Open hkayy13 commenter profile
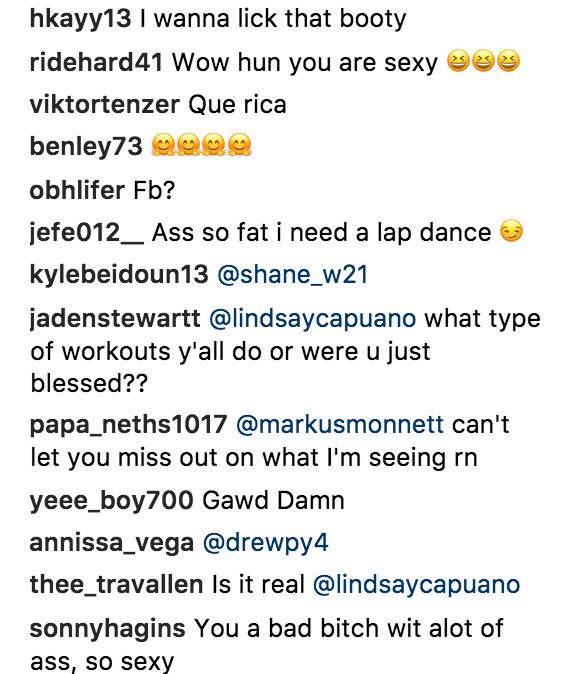 pos(80,20)
